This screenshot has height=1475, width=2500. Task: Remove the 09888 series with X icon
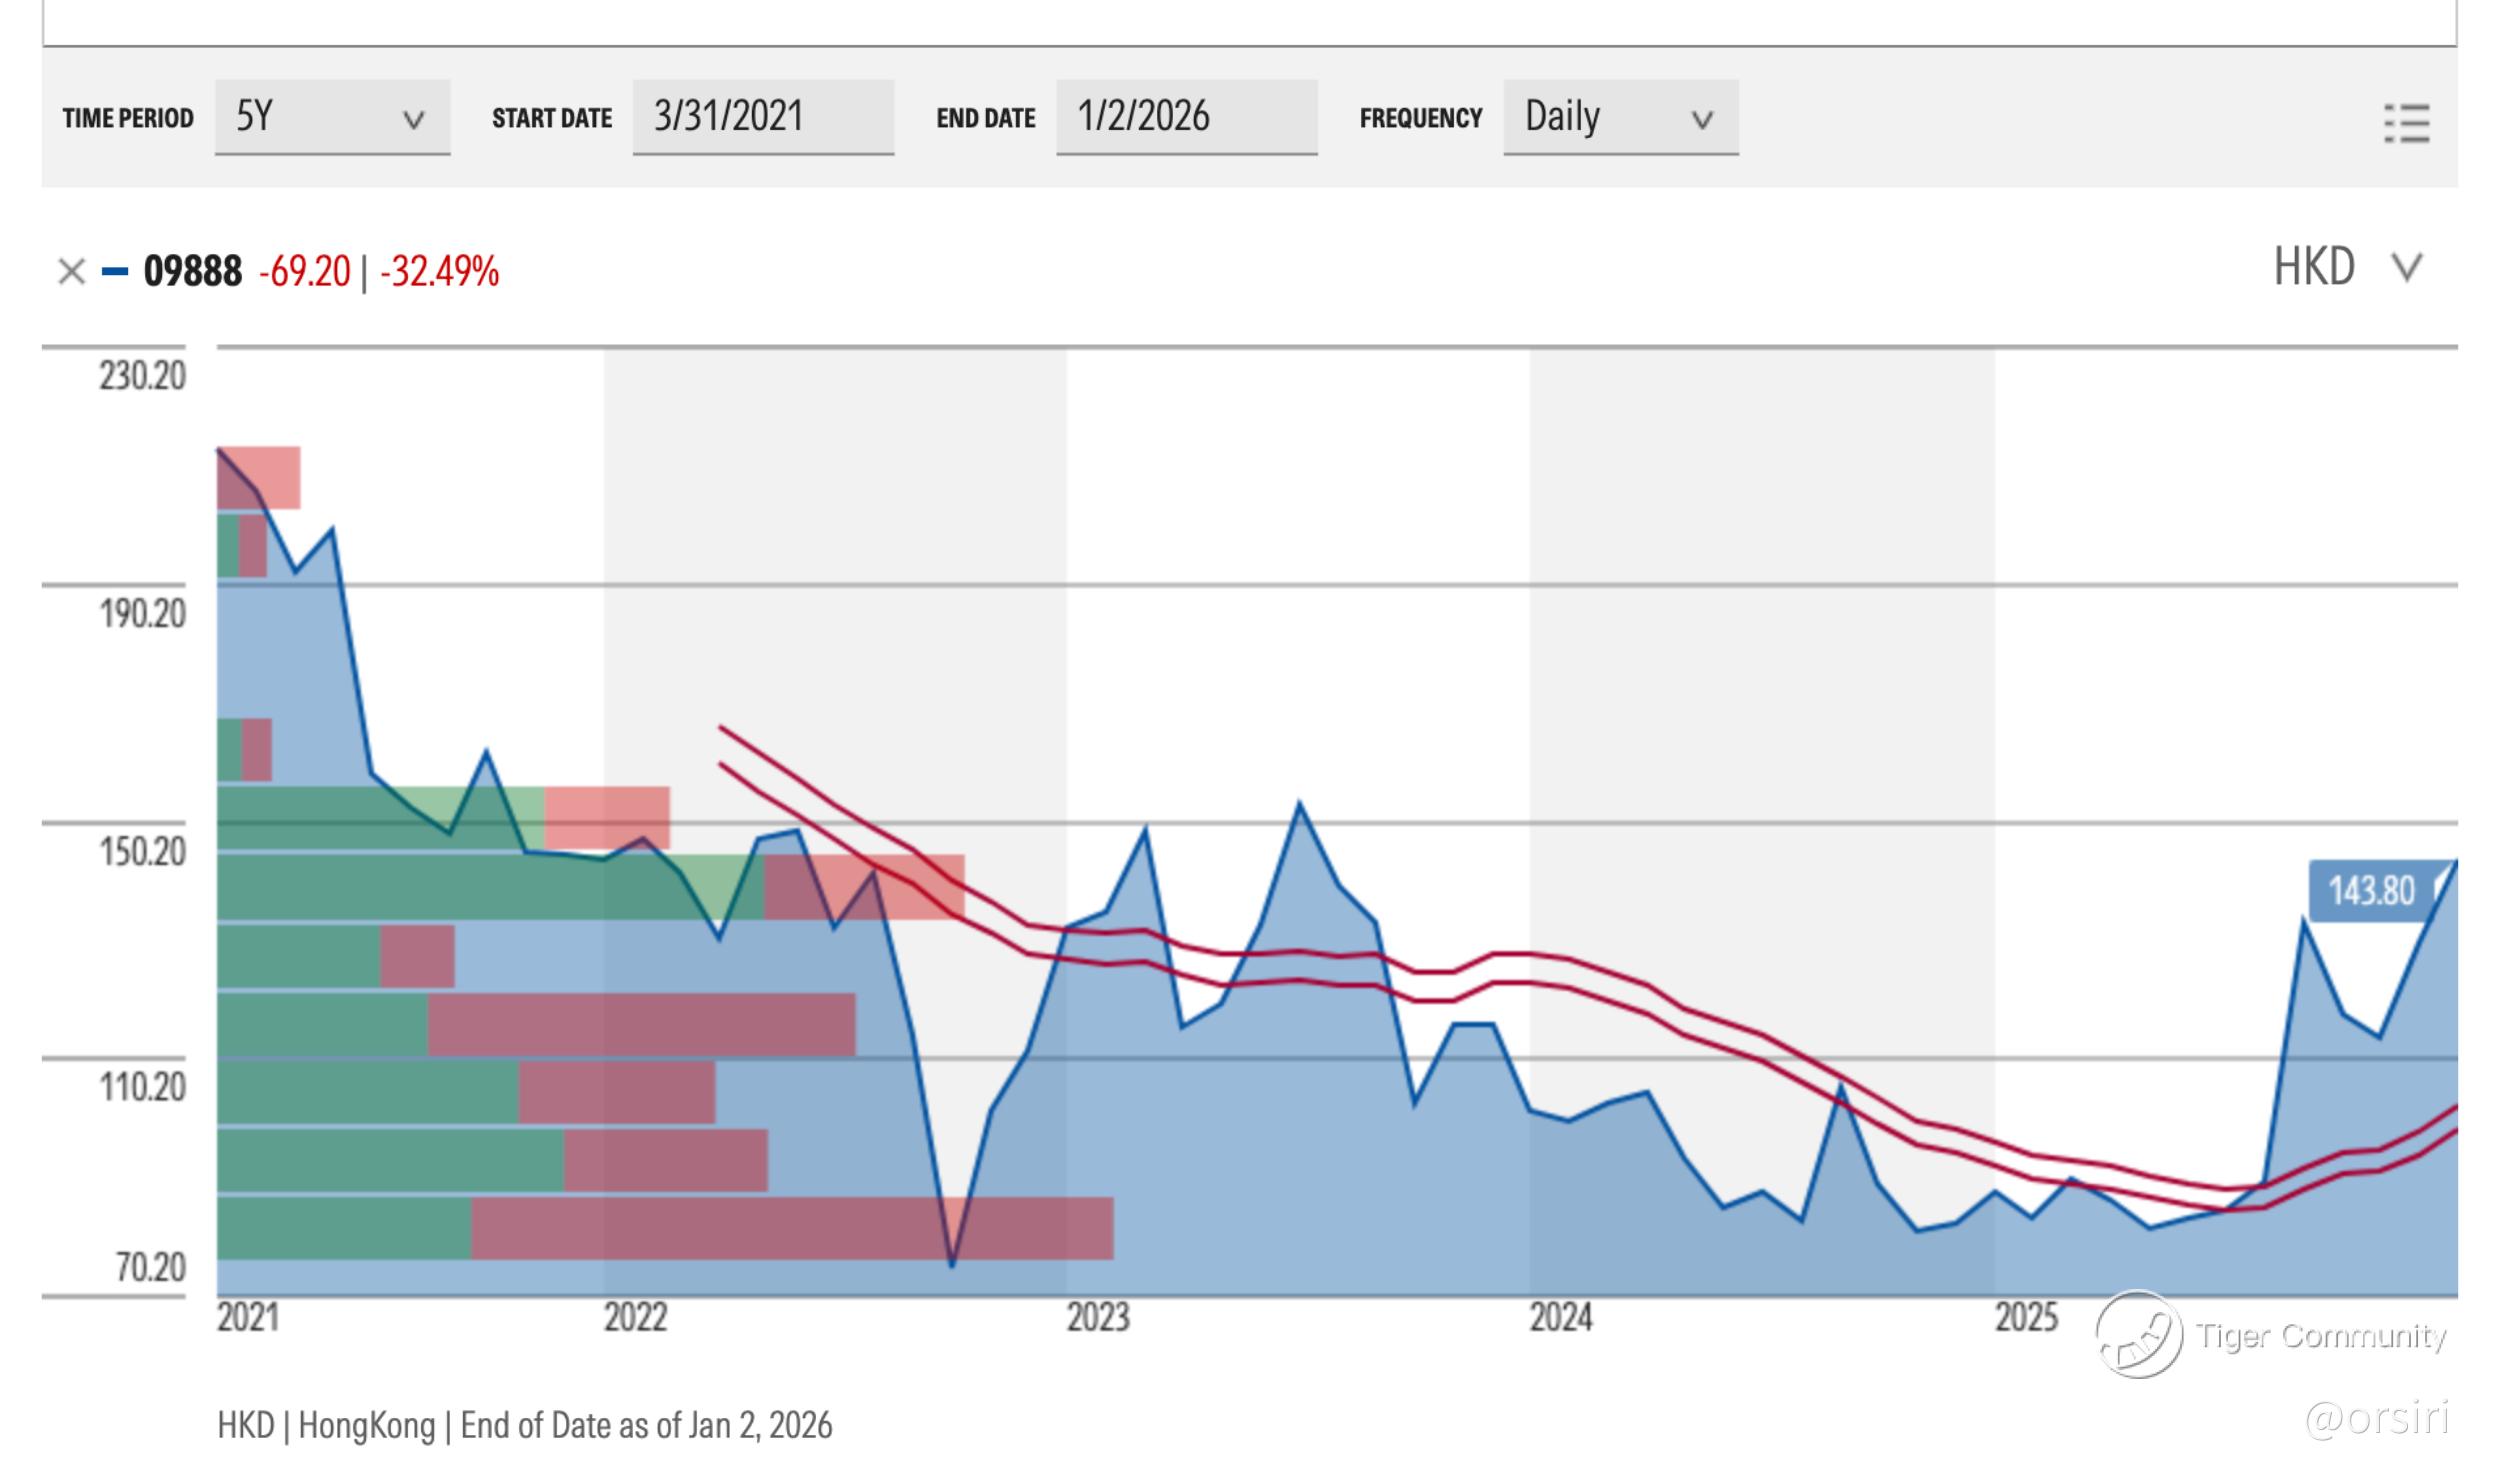(x=71, y=272)
